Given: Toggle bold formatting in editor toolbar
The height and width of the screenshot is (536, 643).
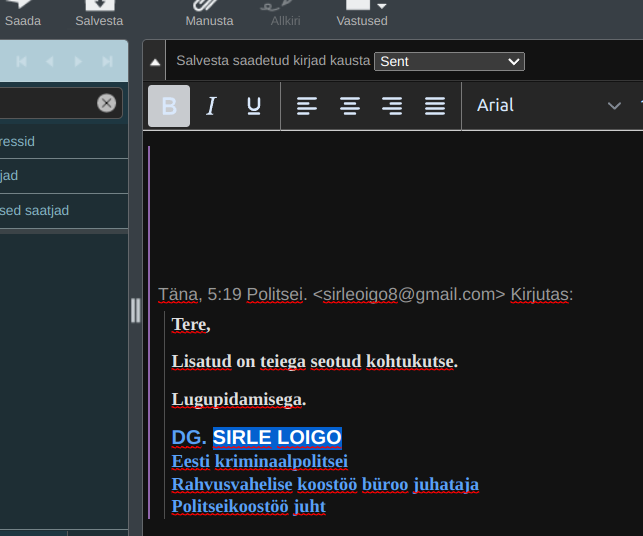Looking at the screenshot, I should point(169,106).
